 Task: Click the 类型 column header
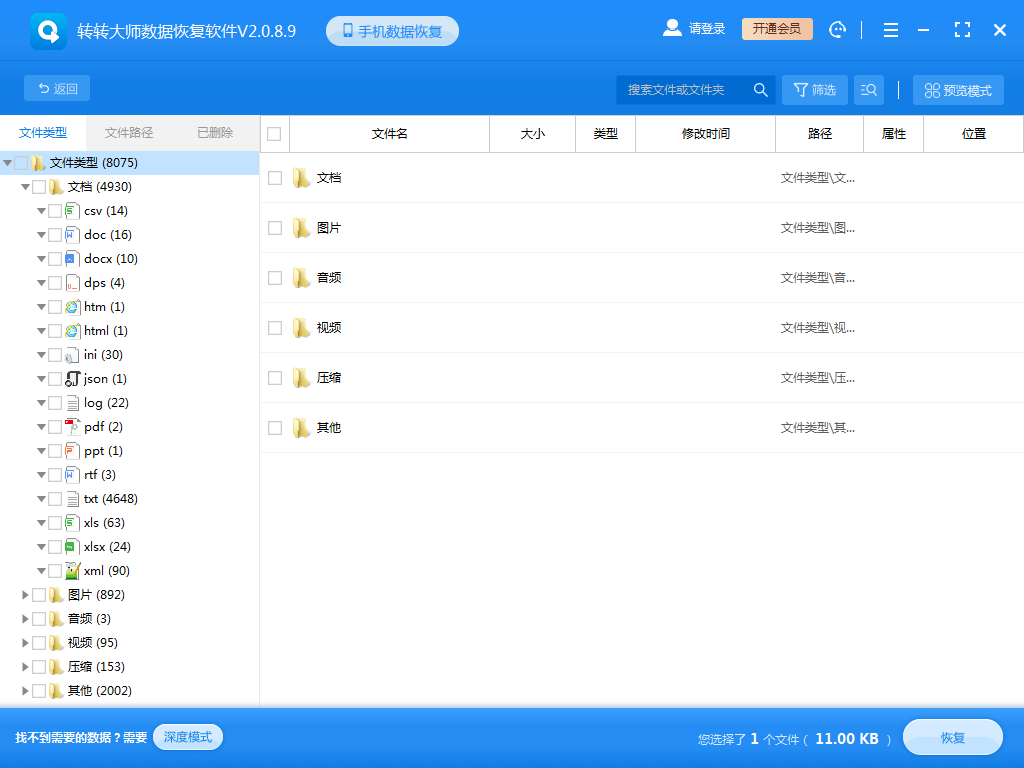tap(605, 134)
